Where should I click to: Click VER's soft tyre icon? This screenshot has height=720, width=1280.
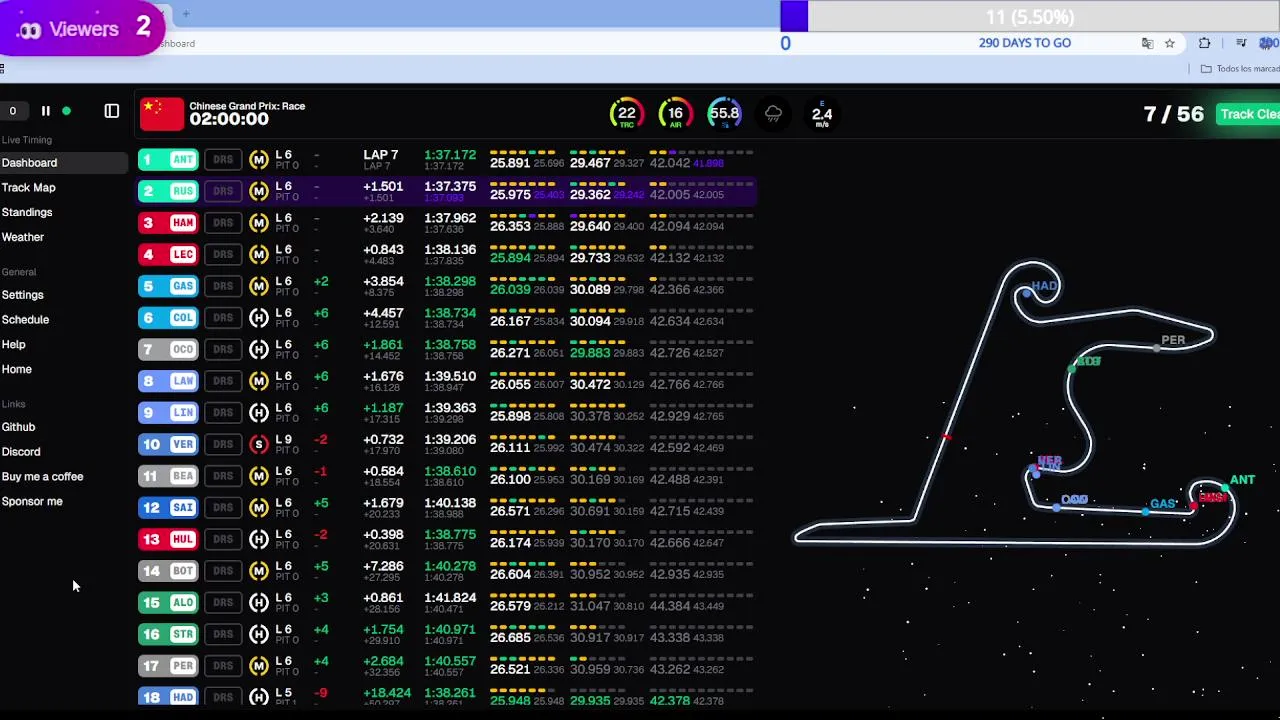click(259, 444)
